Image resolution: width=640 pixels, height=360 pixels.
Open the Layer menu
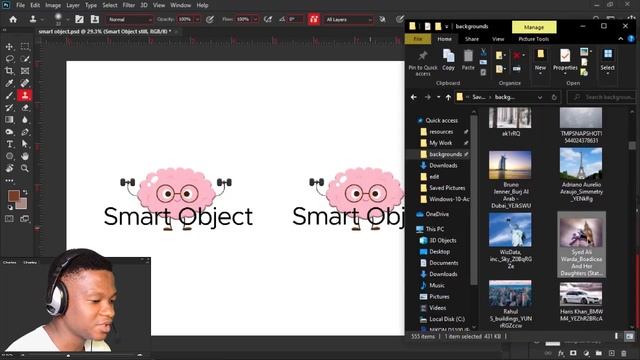73,5
